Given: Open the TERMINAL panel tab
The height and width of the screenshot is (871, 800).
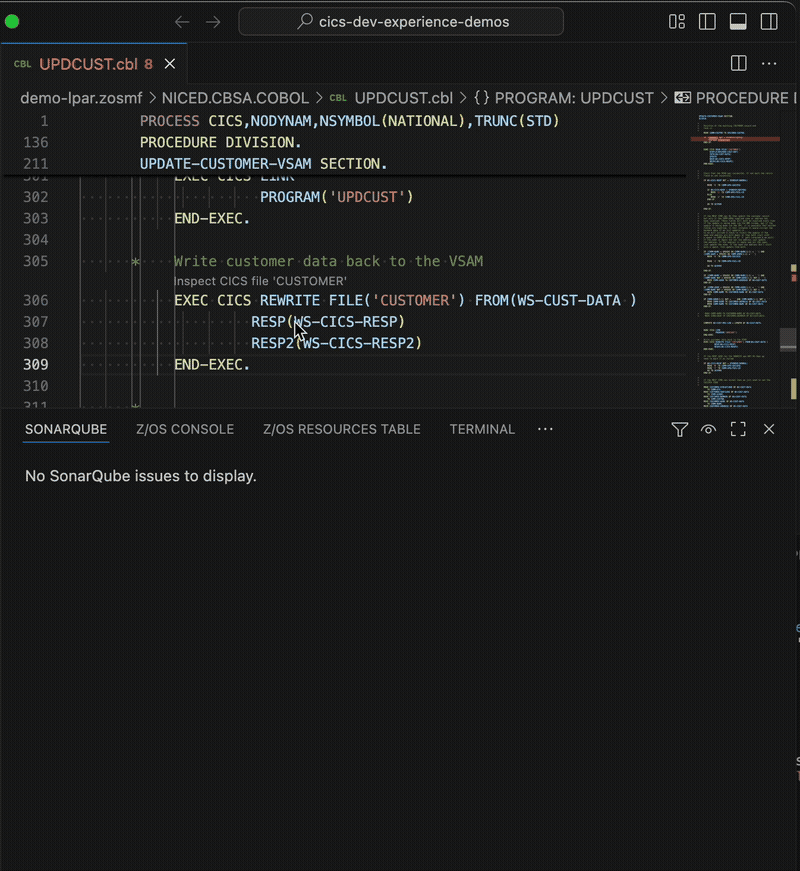Looking at the screenshot, I should pyautogui.click(x=482, y=429).
